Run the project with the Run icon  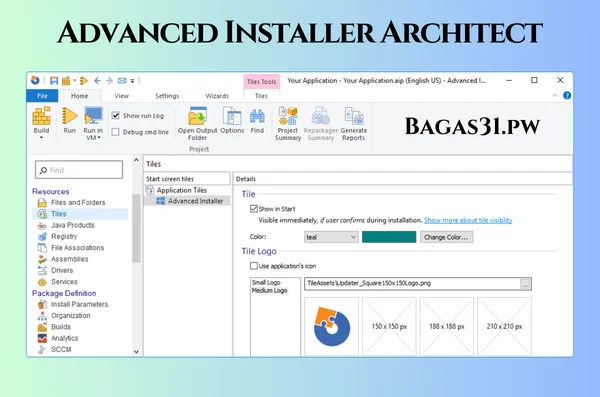(x=69, y=116)
